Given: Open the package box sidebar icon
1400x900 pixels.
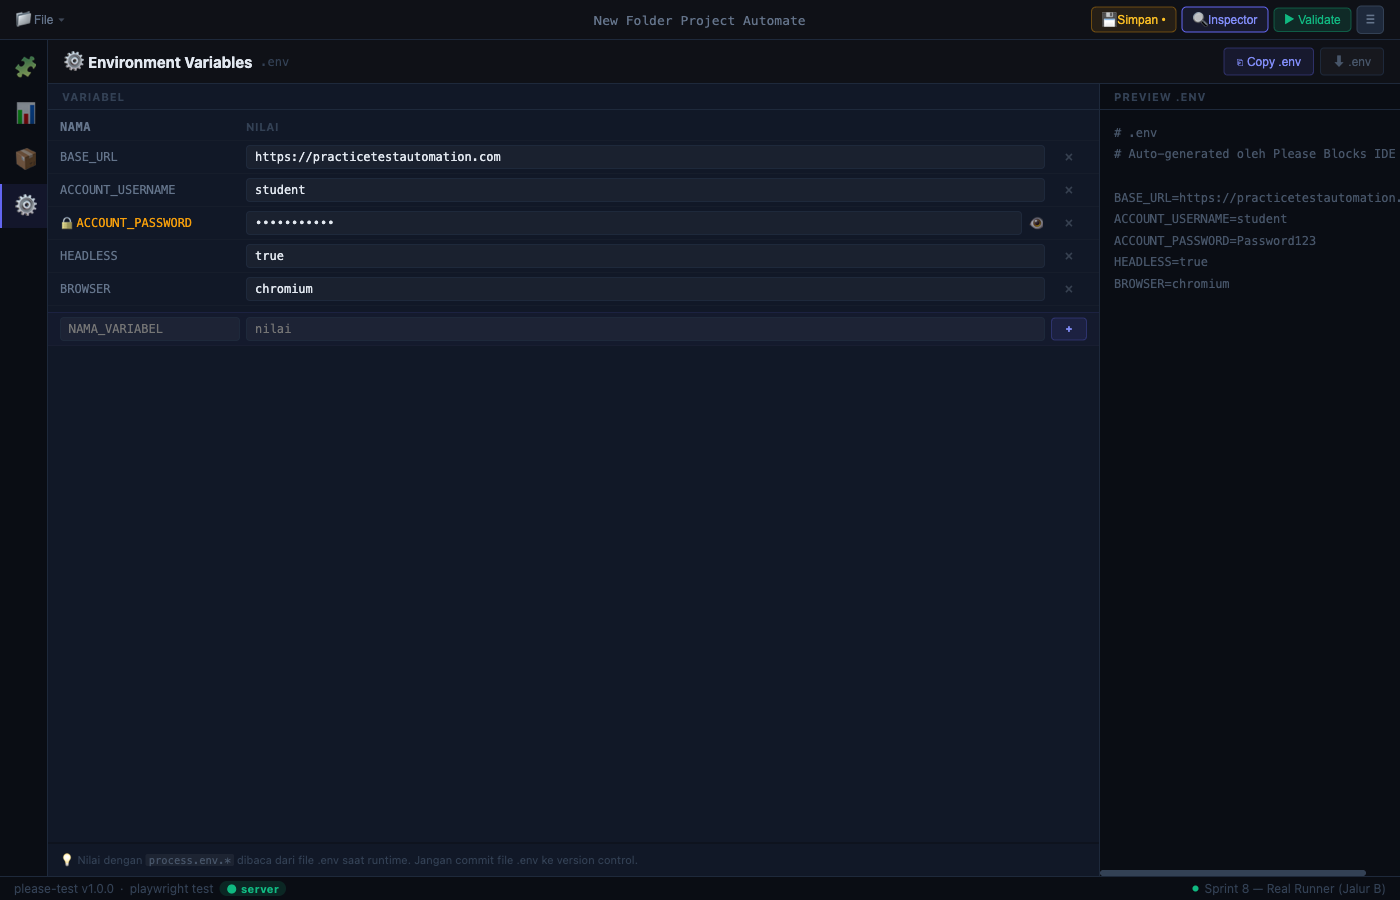Looking at the screenshot, I should point(25,159).
